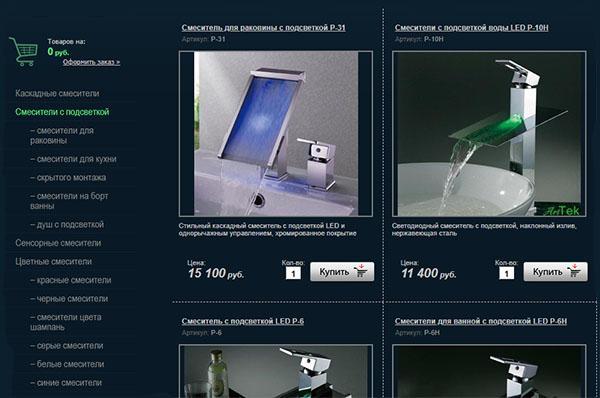
Task: Click the 'Артикул: P-6' text
Action: pos(202,333)
